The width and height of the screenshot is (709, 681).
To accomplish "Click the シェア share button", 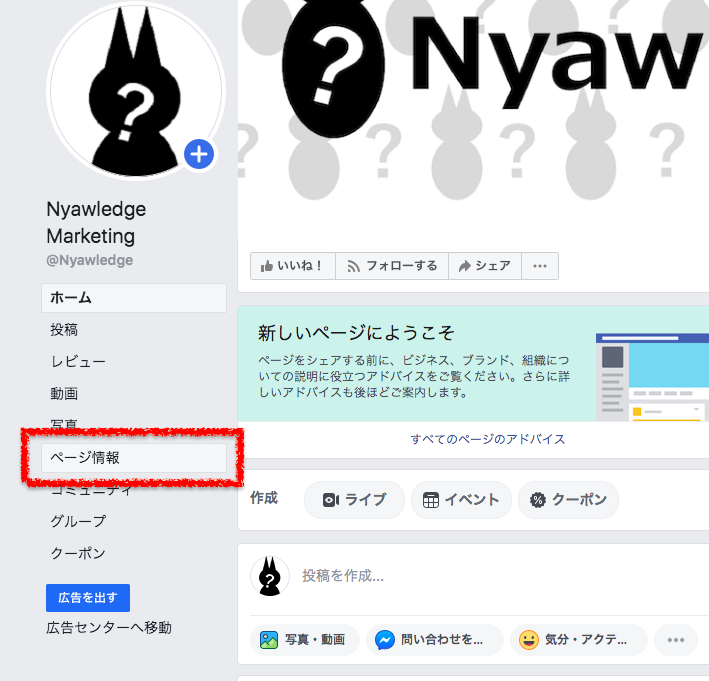I will (485, 266).
